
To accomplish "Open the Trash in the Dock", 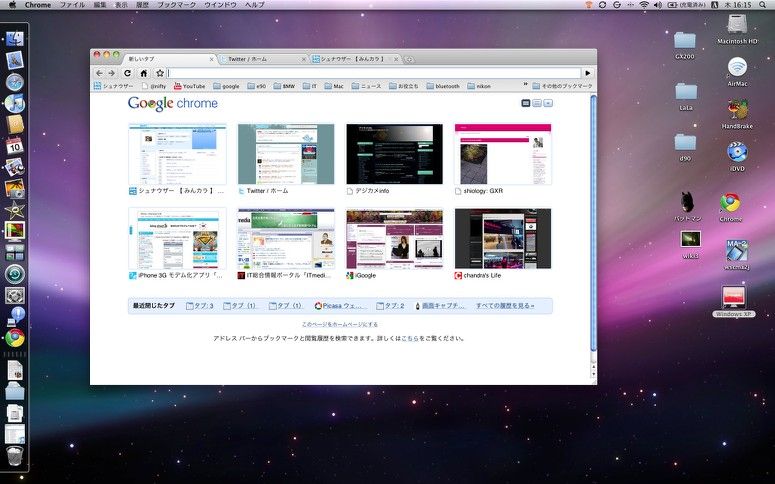I will point(15,456).
